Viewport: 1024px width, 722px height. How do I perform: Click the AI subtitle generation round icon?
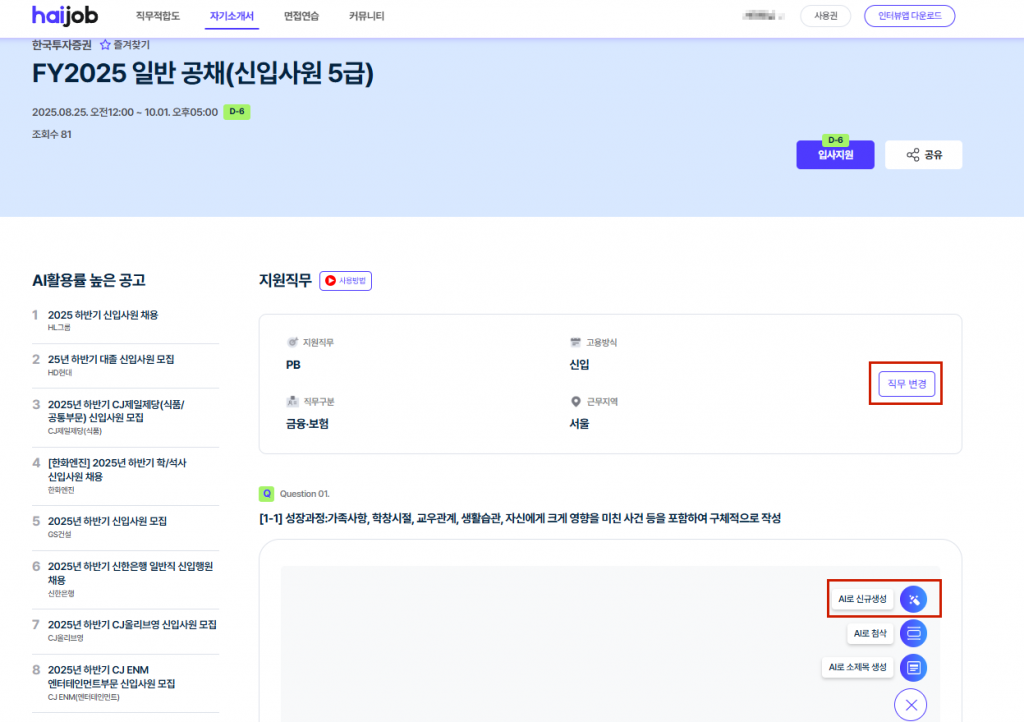click(913, 667)
